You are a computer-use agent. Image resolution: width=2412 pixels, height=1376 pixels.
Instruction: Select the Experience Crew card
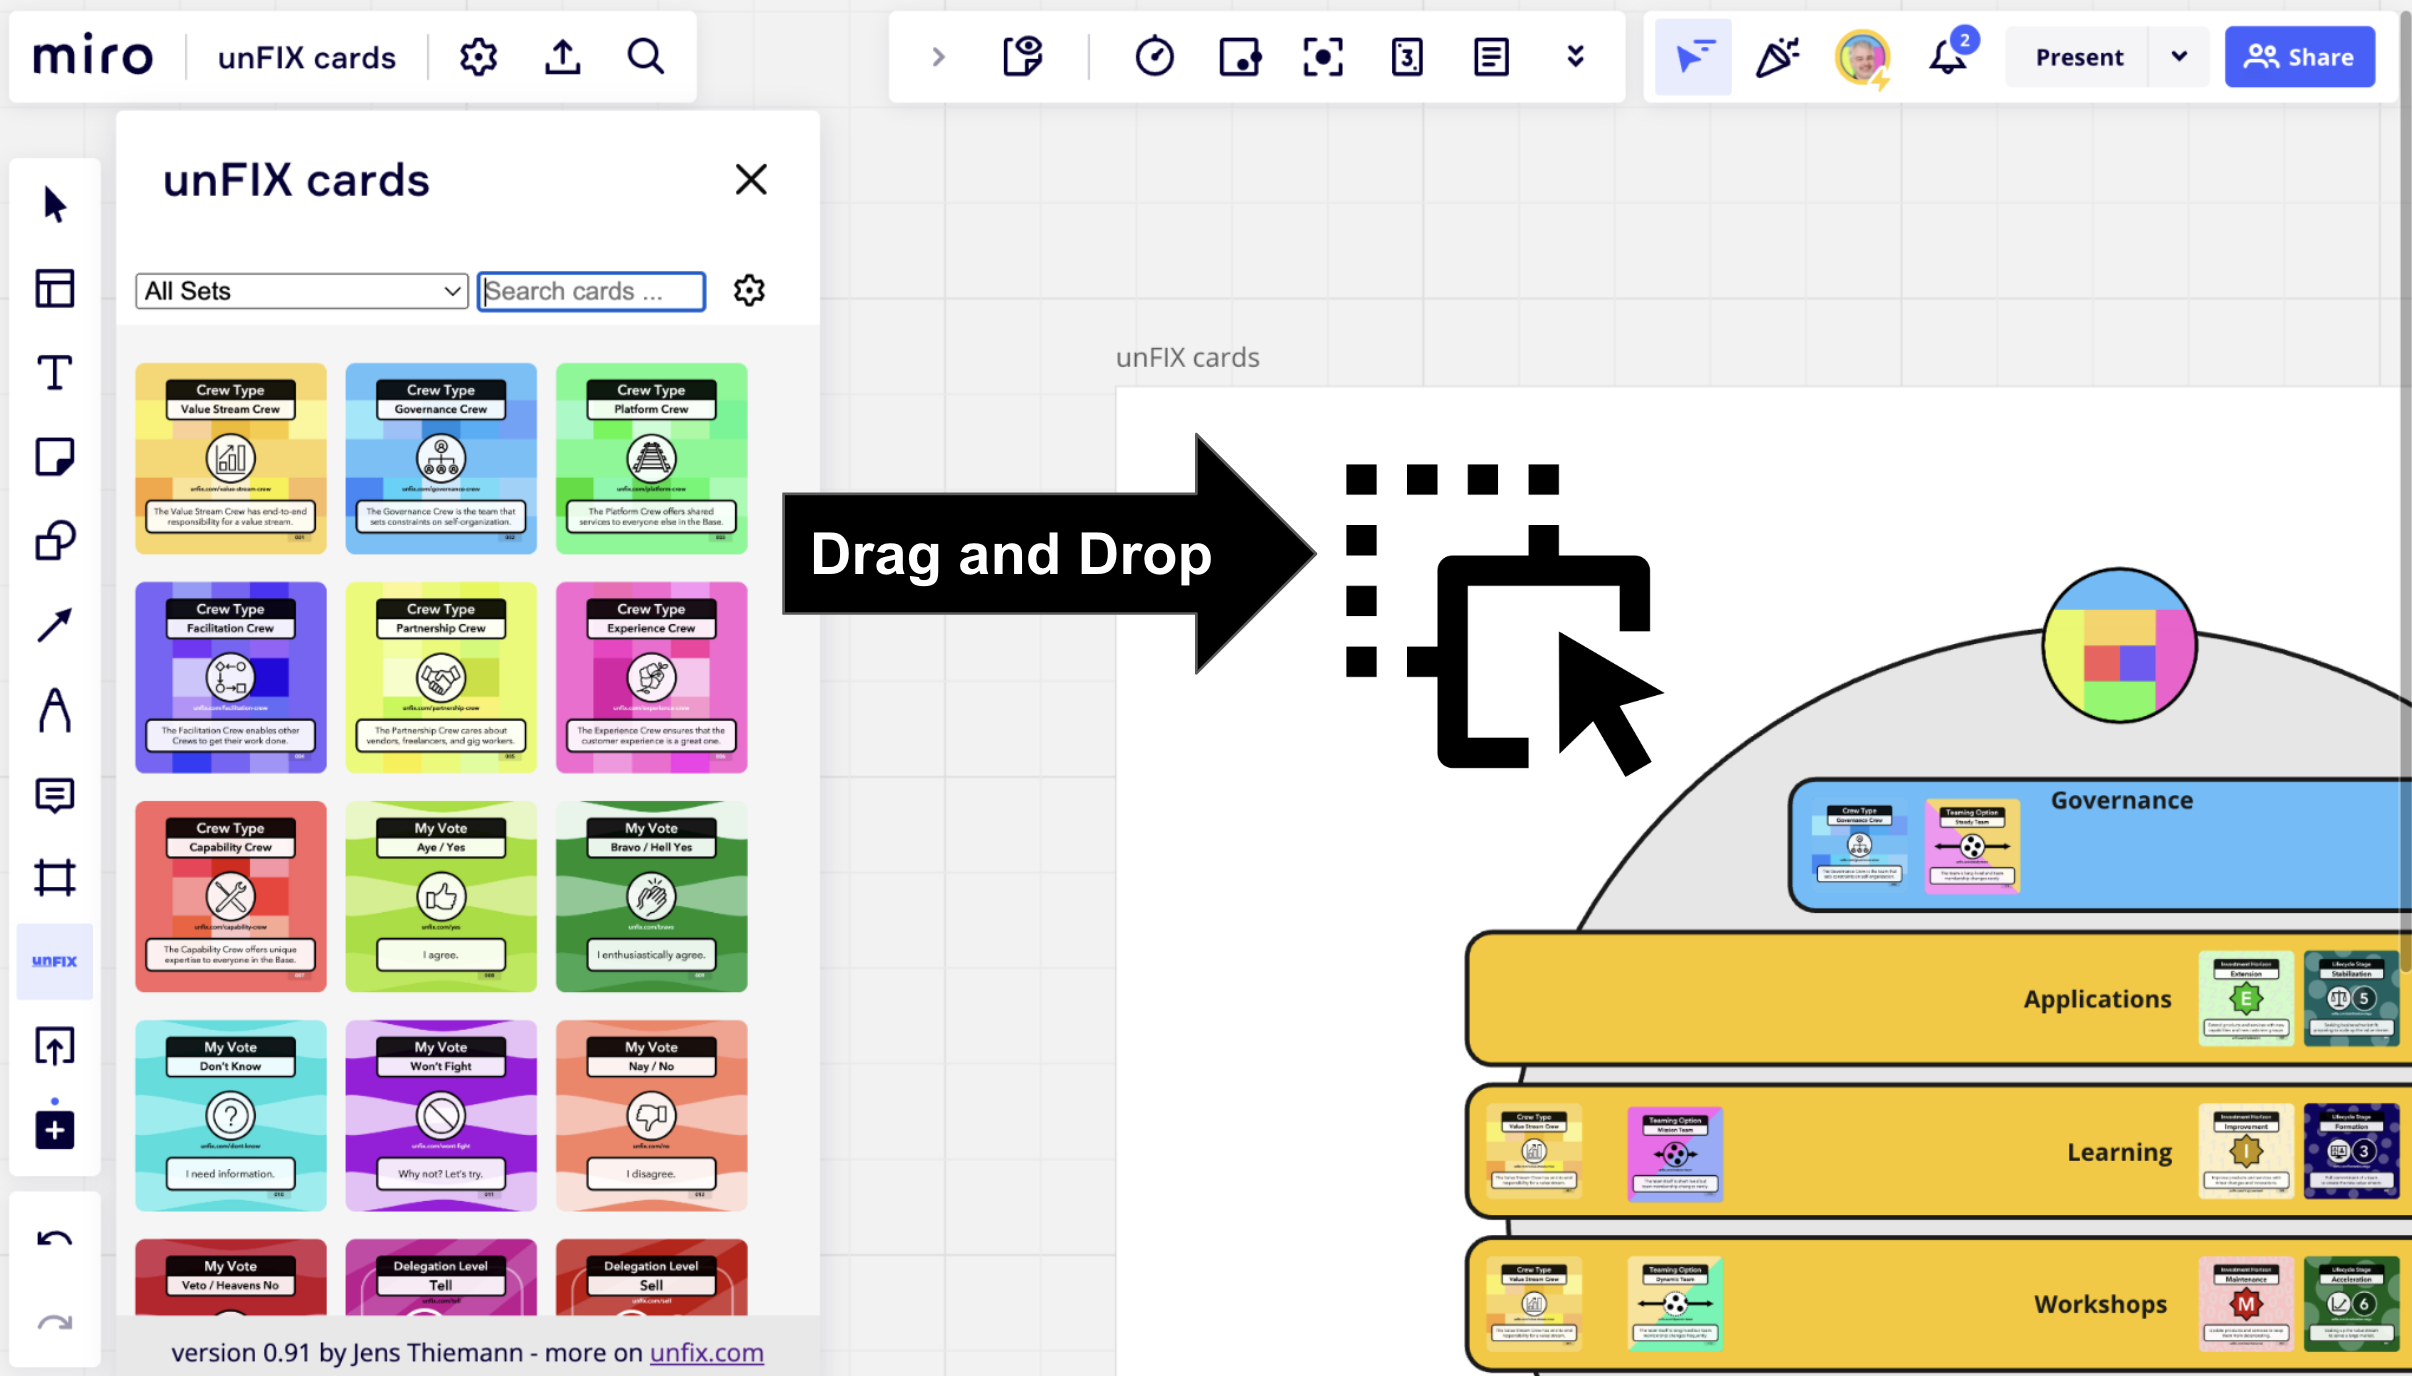pyautogui.click(x=652, y=678)
